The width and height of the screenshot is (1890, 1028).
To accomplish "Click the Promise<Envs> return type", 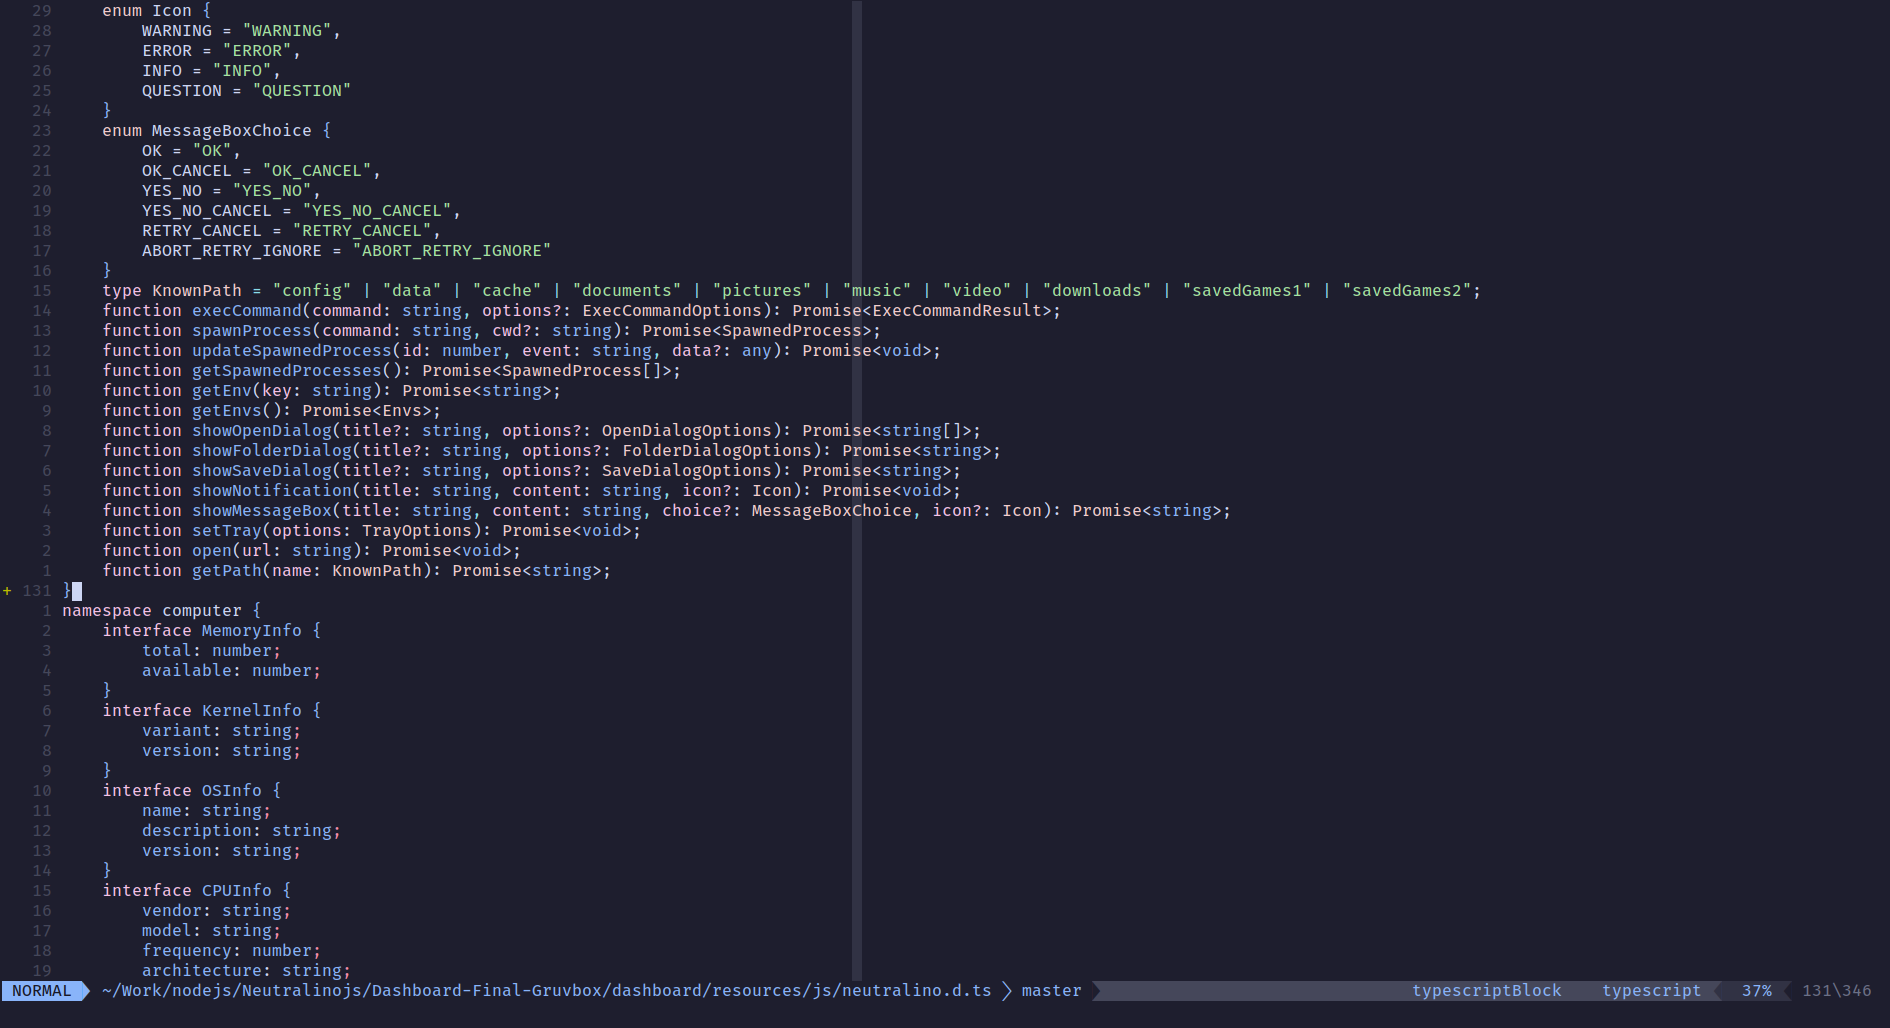I will pos(366,411).
